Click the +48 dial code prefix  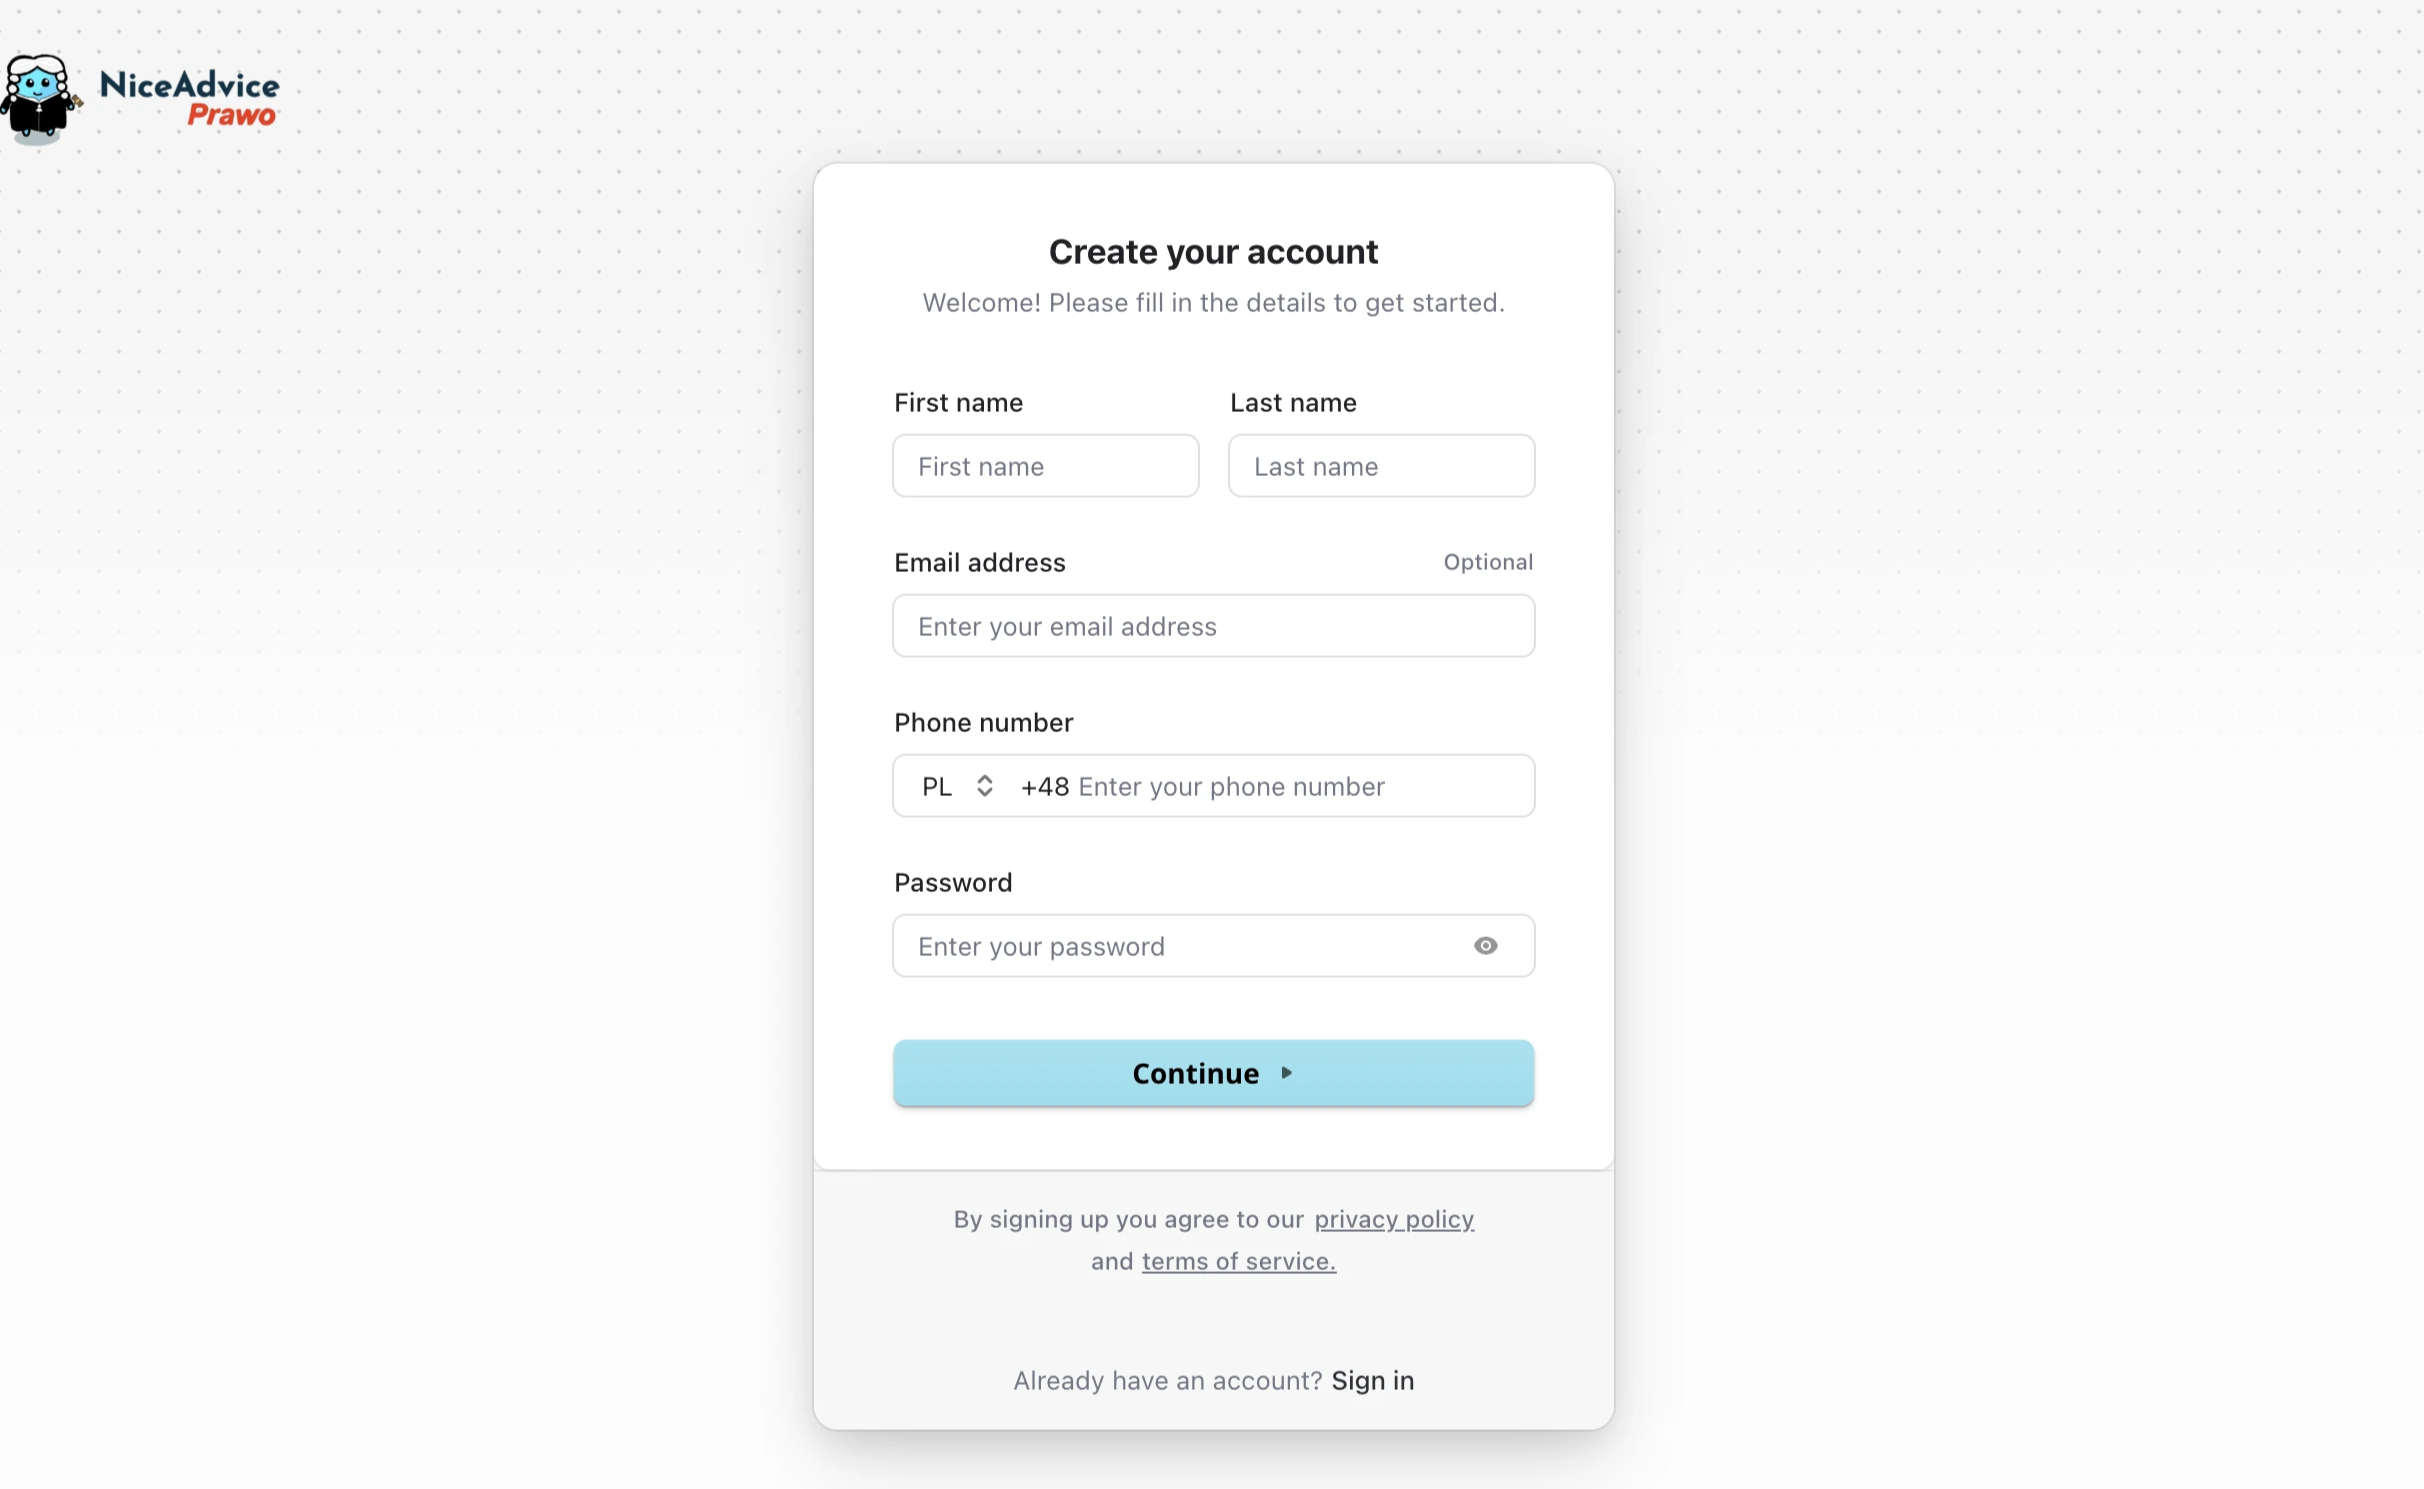pos(1045,787)
